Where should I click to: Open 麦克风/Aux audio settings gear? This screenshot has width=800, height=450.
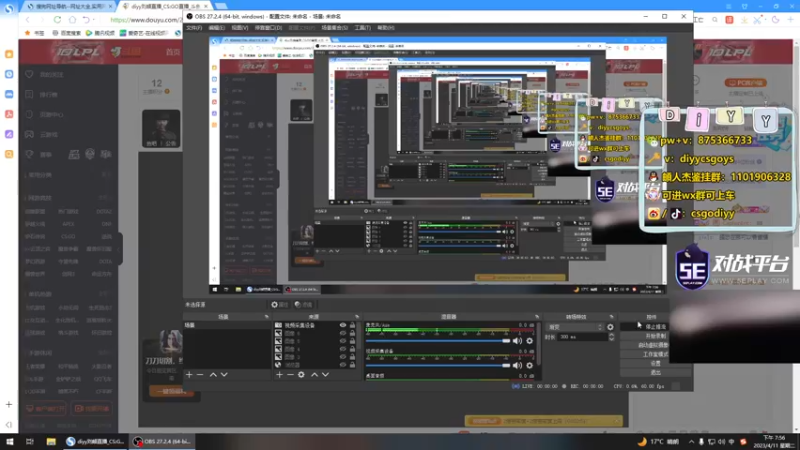tap(529, 340)
